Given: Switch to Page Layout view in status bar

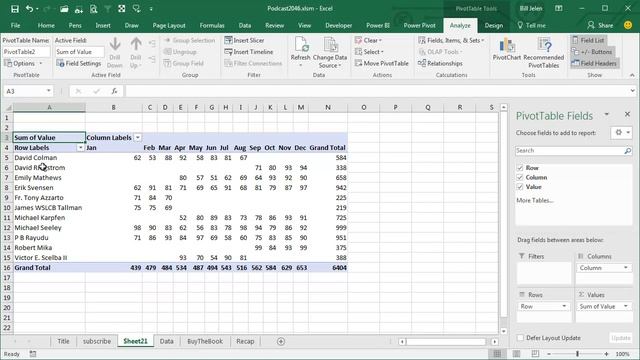Looking at the screenshot, I should point(516,354).
